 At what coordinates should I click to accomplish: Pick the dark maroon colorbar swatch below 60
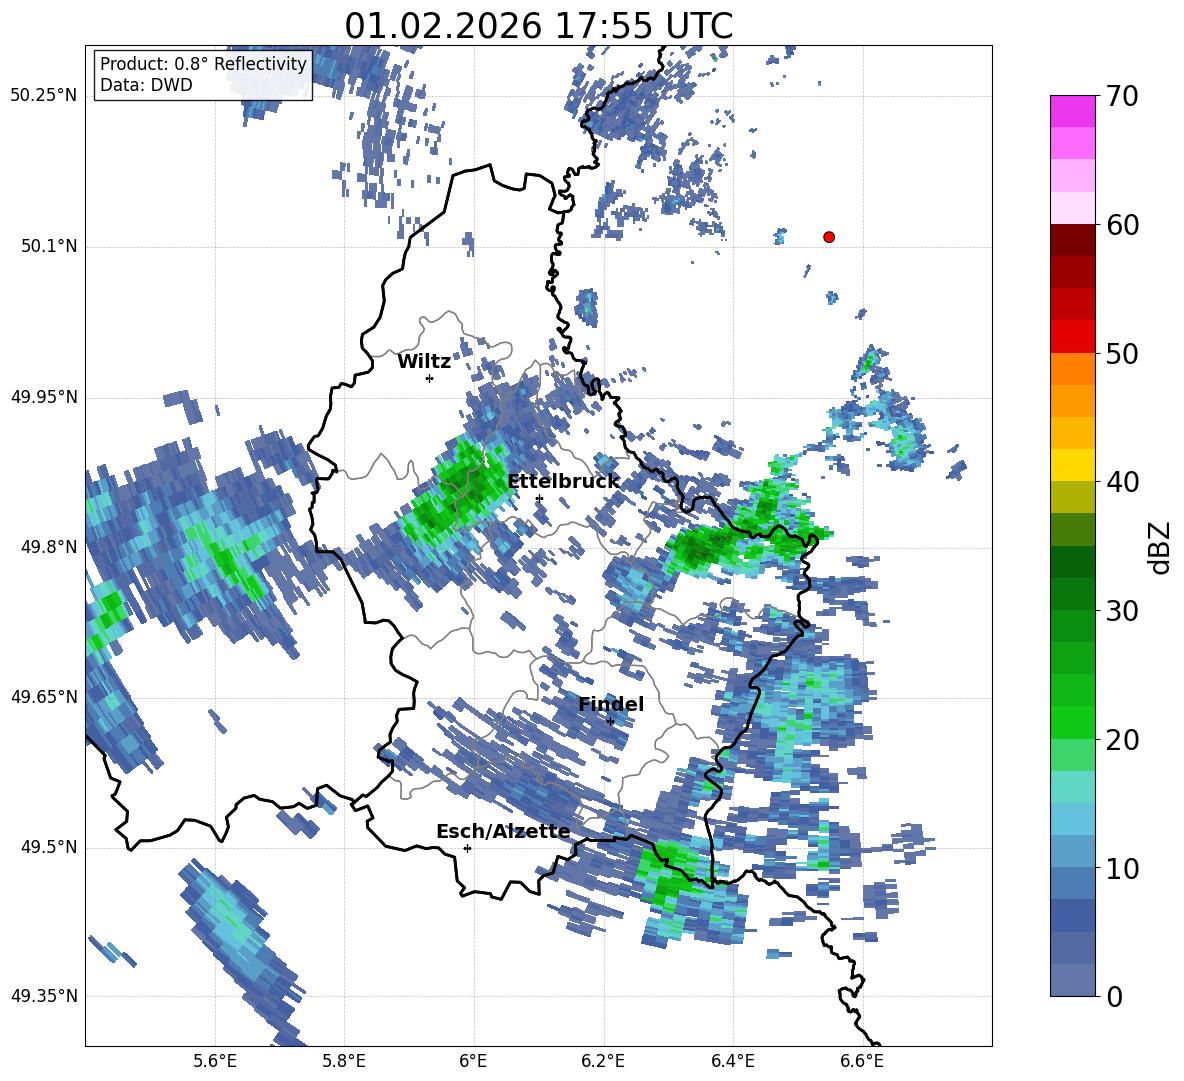tap(1072, 240)
